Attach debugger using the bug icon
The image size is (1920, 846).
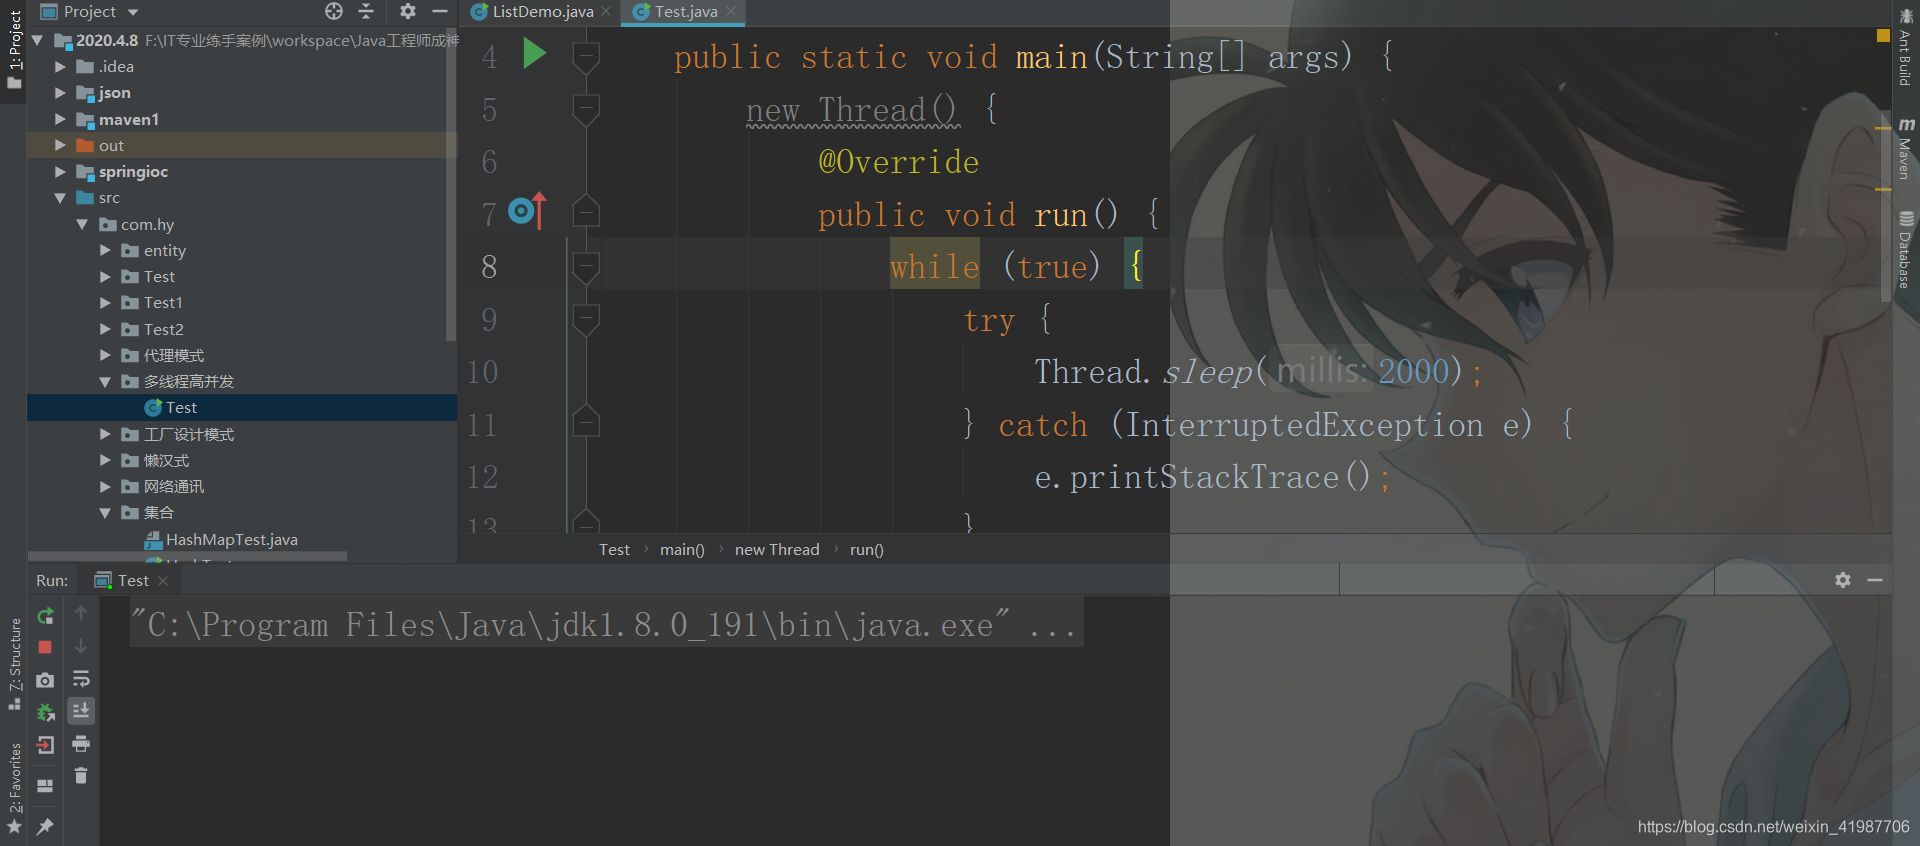pyautogui.click(x=45, y=712)
